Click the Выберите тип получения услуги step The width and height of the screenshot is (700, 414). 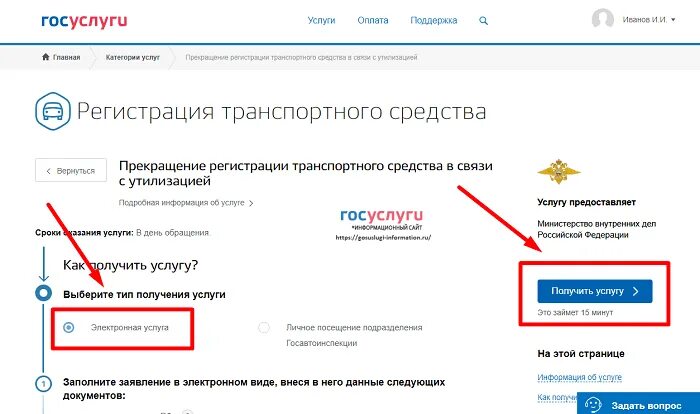(x=144, y=295)
